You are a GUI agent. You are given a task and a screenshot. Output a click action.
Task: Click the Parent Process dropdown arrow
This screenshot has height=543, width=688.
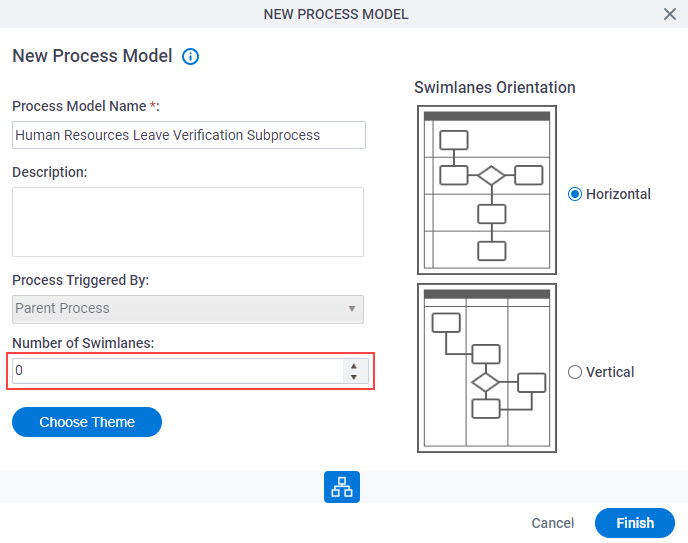[x=351, y=309]
